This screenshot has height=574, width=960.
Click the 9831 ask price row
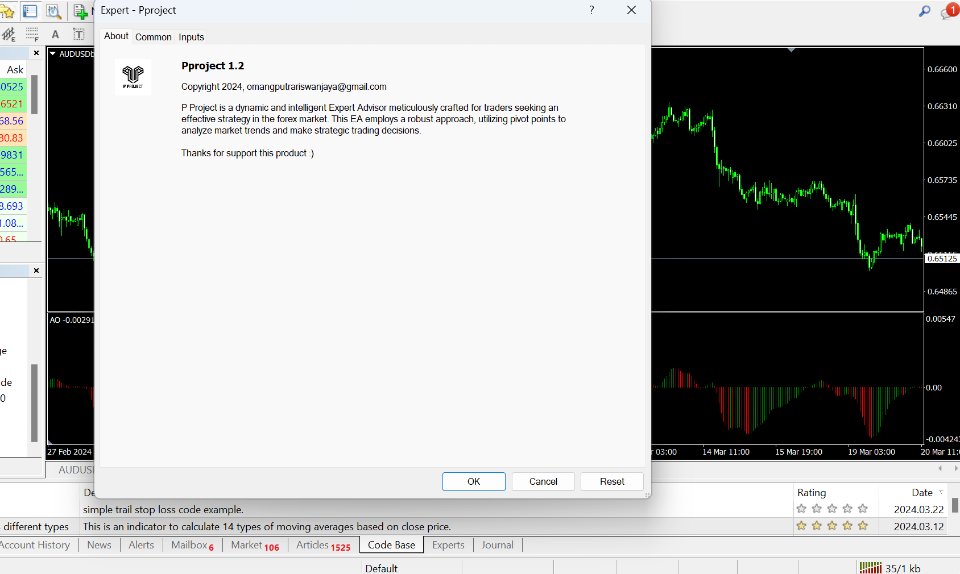click(13, 155)
